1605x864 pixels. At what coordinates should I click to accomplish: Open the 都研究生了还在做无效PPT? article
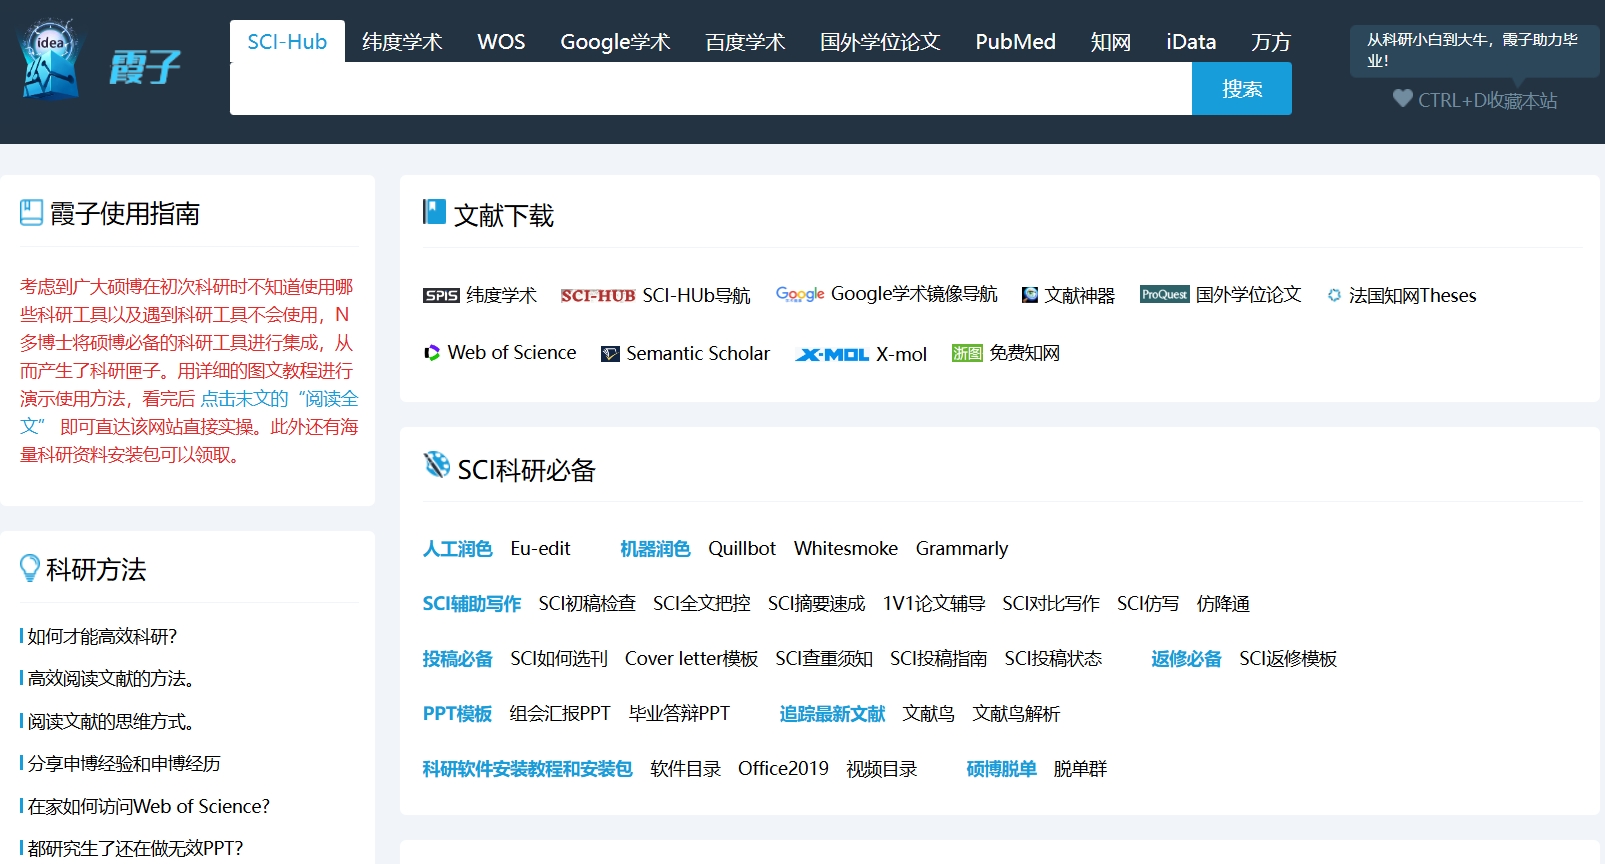pyautogui.click(x=135, y=848)
